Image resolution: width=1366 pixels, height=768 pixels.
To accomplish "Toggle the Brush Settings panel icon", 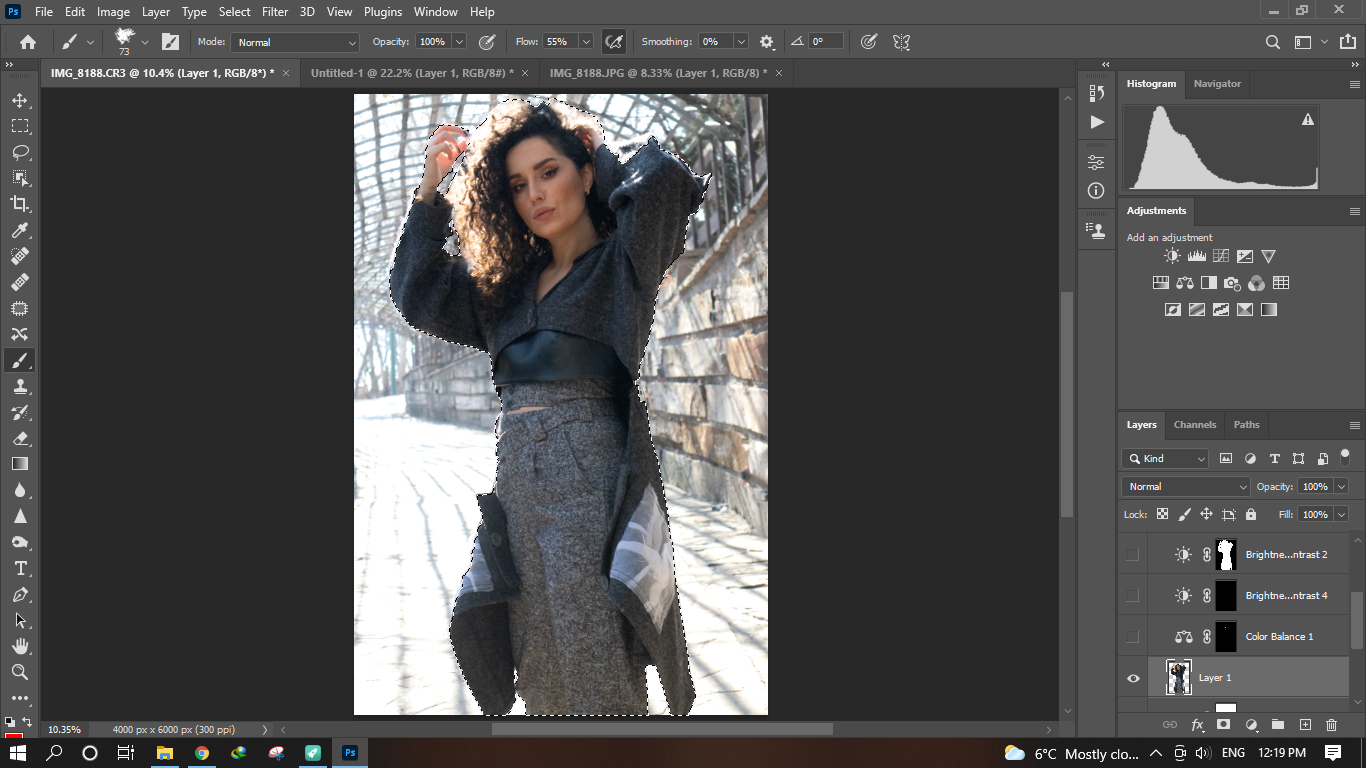I will pos(171,42).
